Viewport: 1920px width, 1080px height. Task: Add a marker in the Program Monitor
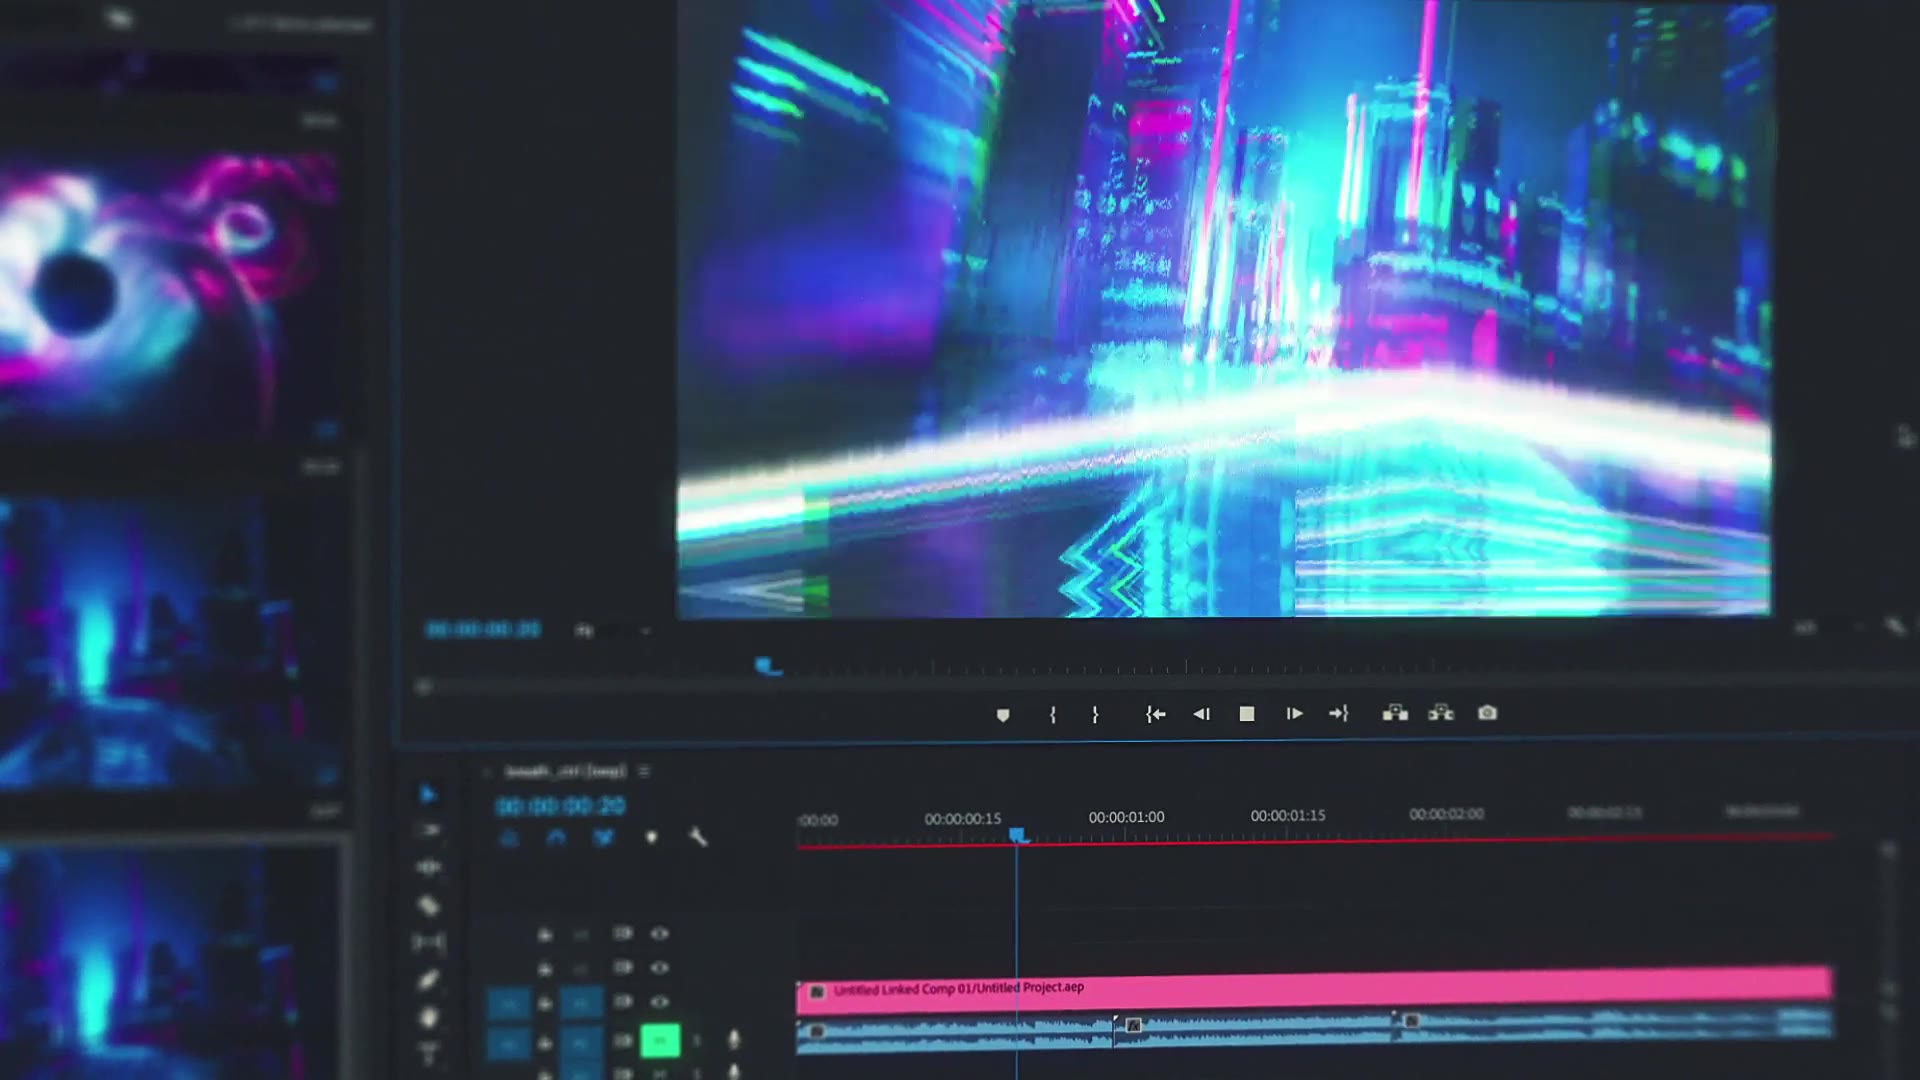tap(1004, 714)
